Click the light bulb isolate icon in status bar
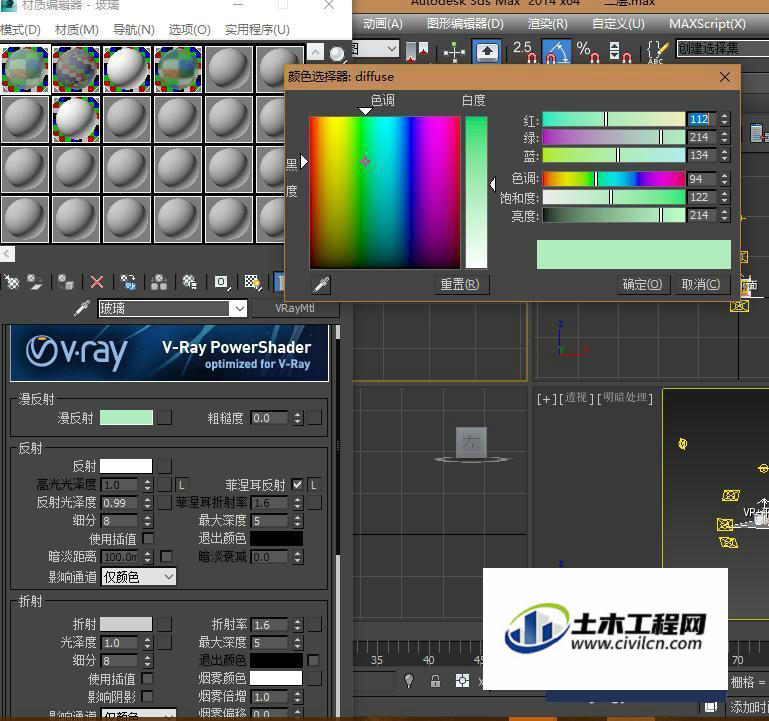 409,681
